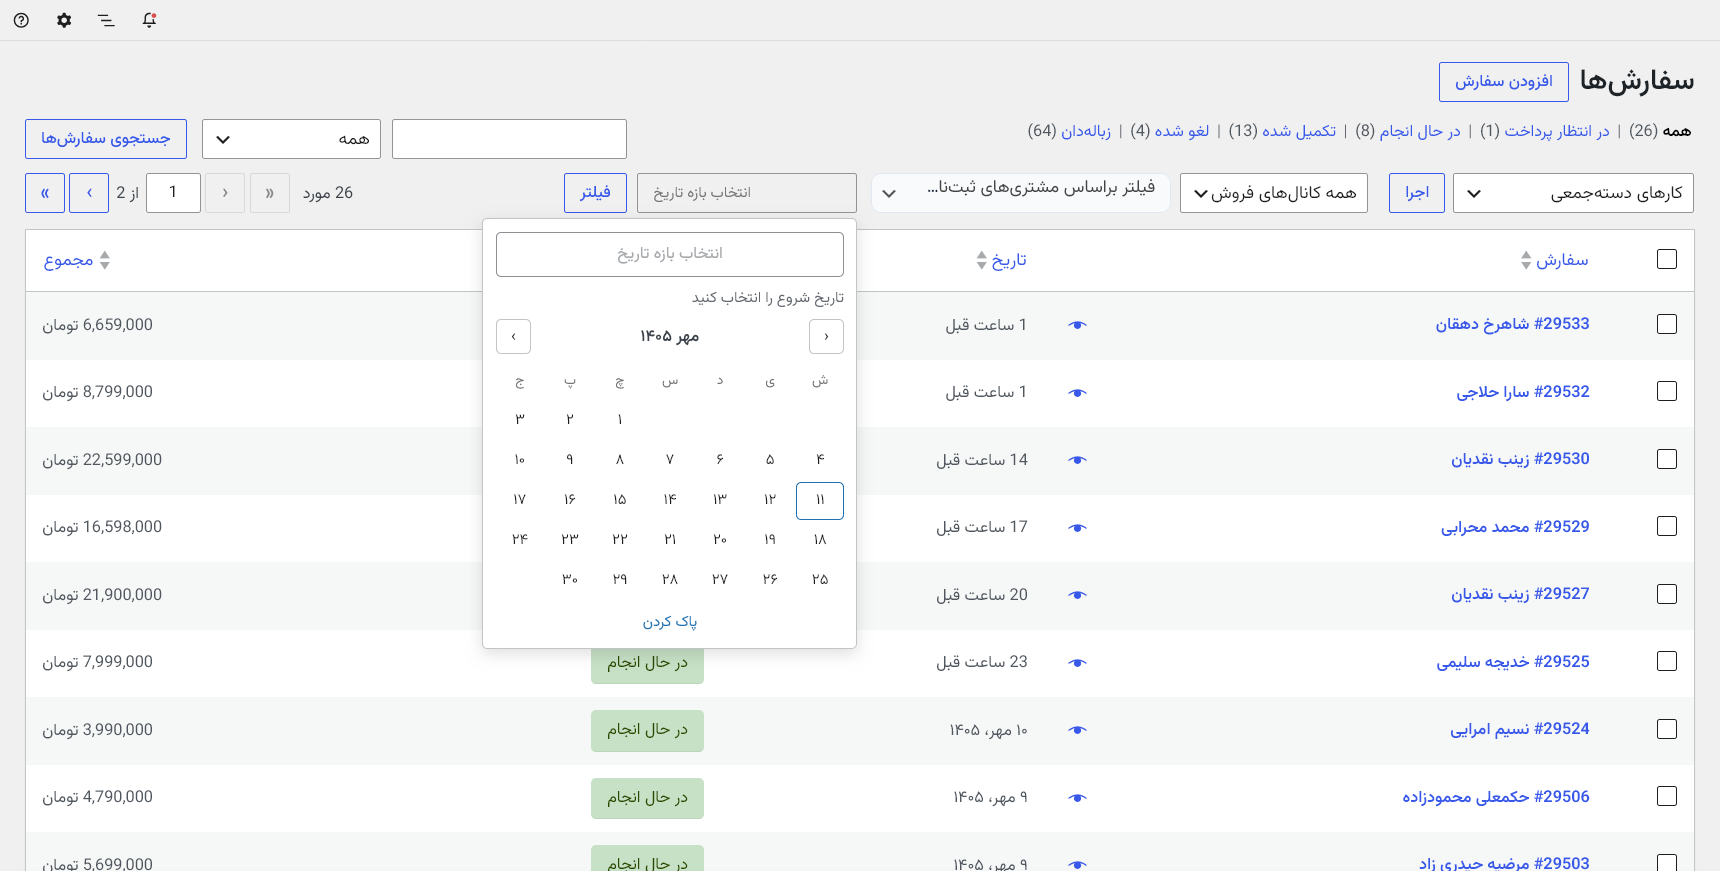This screenshot has height=871, width=1720.
Task: Tick the checkbox for order #29525
Action: pos(1667,661)
